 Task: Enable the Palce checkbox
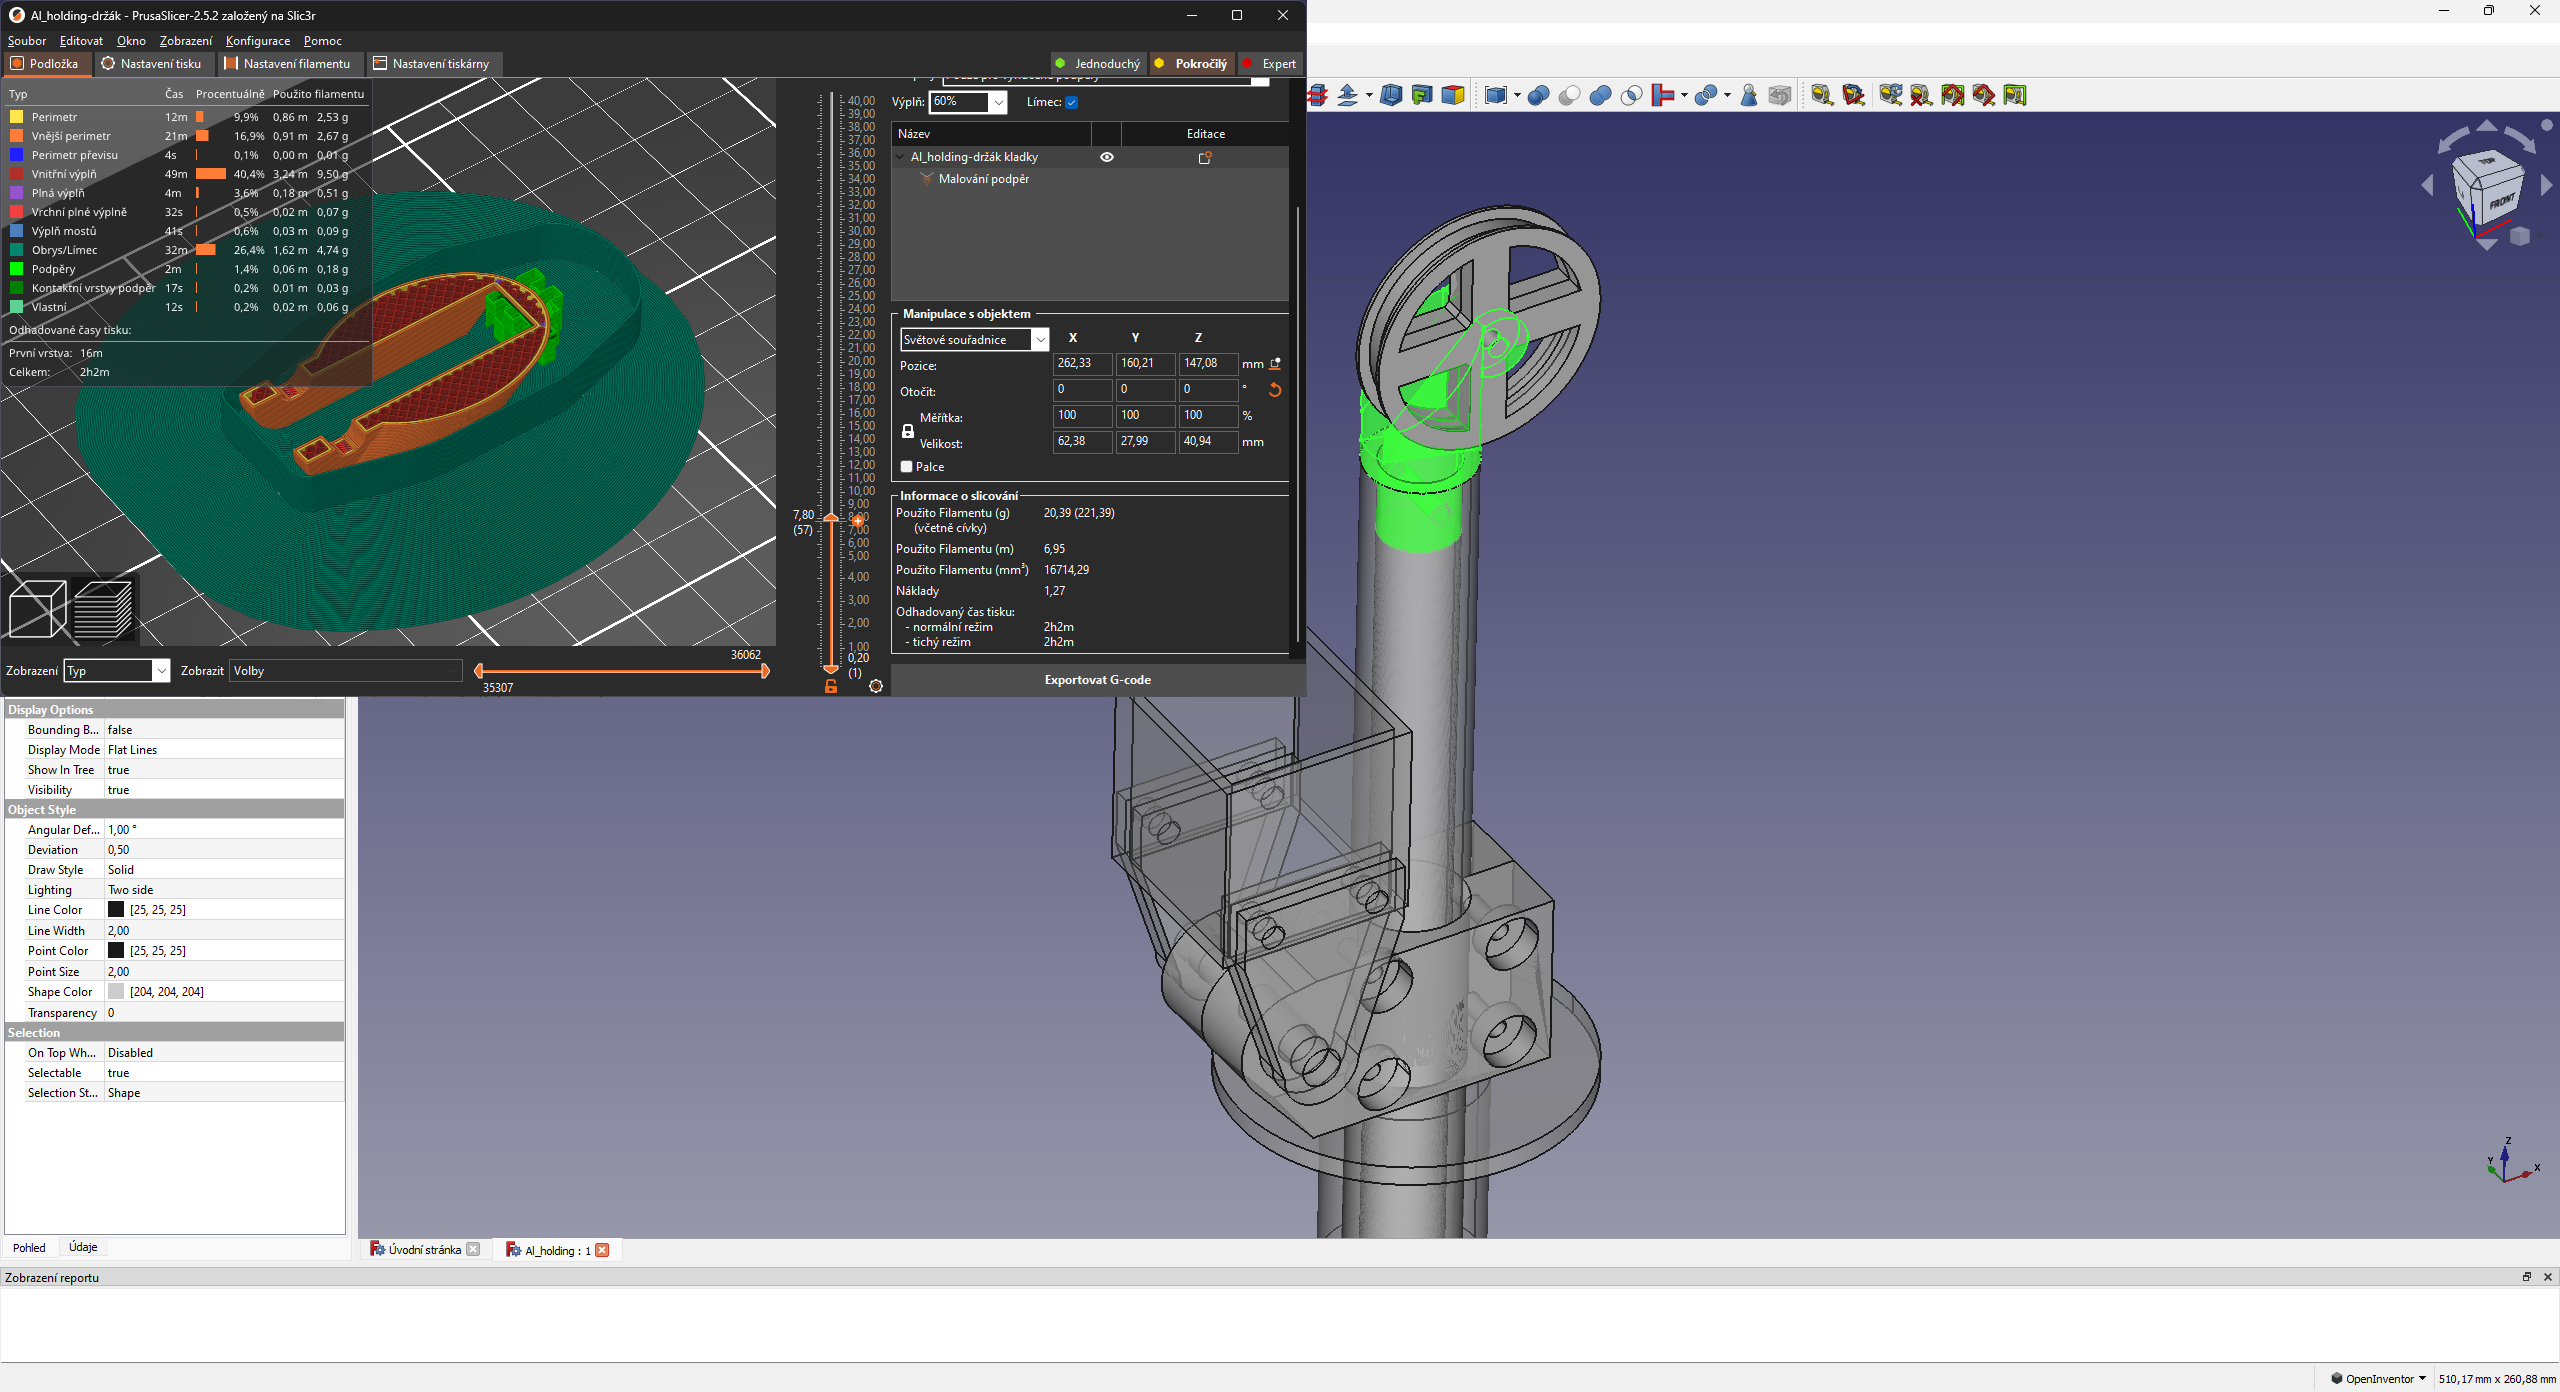point(906,467)
